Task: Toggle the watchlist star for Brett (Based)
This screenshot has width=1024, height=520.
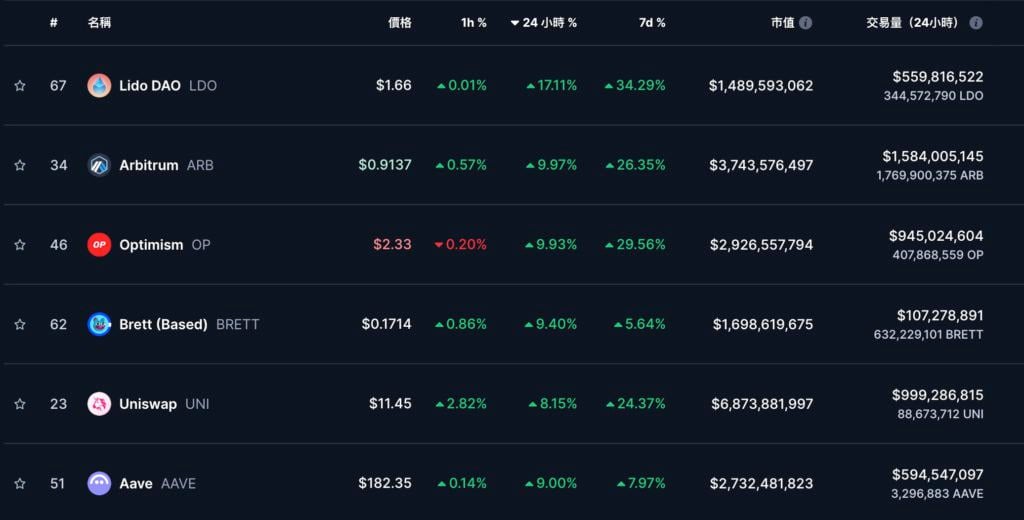Action: click(20, 324)
